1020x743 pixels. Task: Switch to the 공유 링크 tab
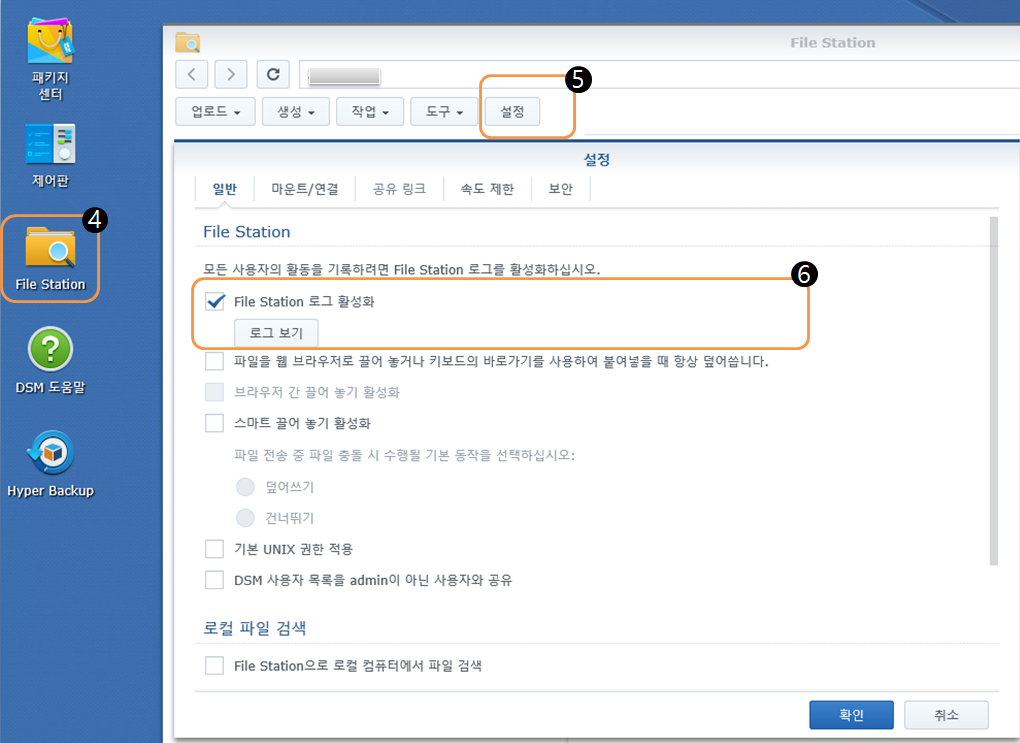tap(399, 189)
